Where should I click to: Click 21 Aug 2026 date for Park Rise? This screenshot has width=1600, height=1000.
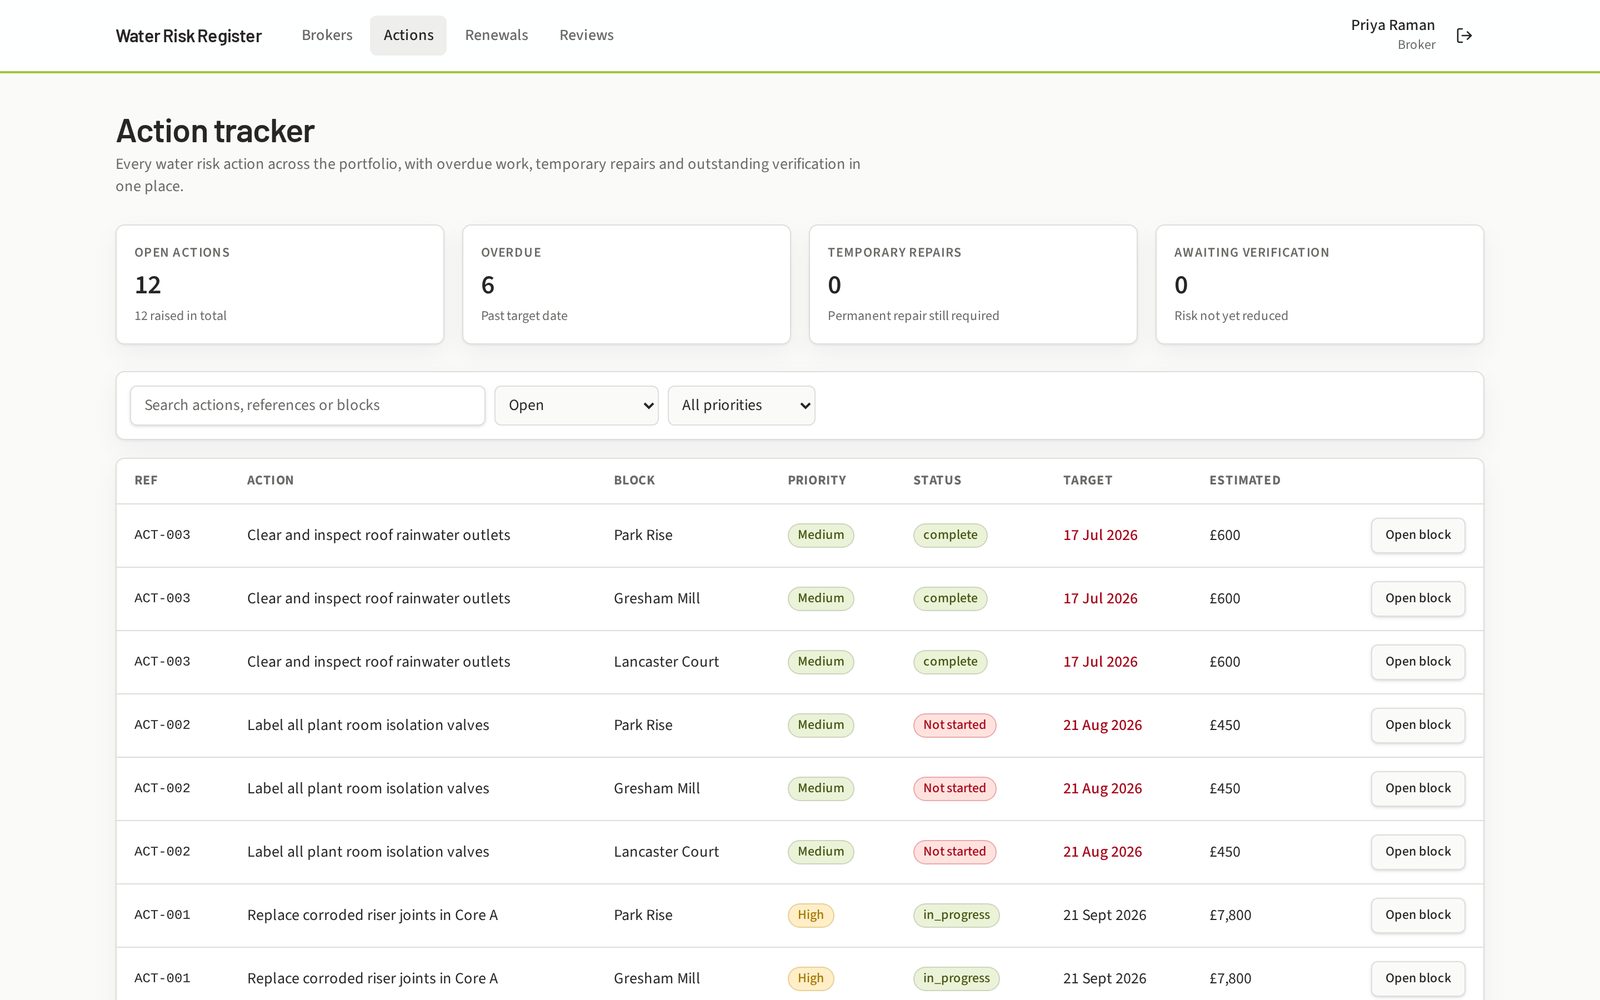(x=1102, y=725)
